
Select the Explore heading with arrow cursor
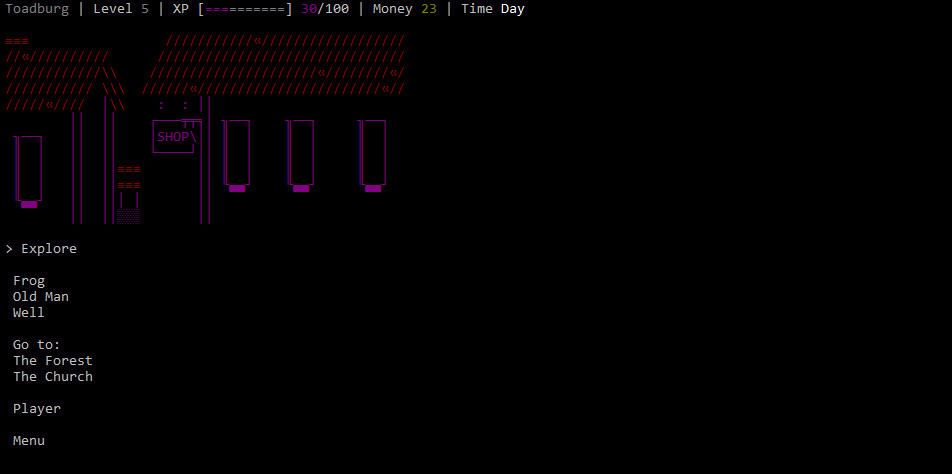pyautogui.click(x=41, y=249)
